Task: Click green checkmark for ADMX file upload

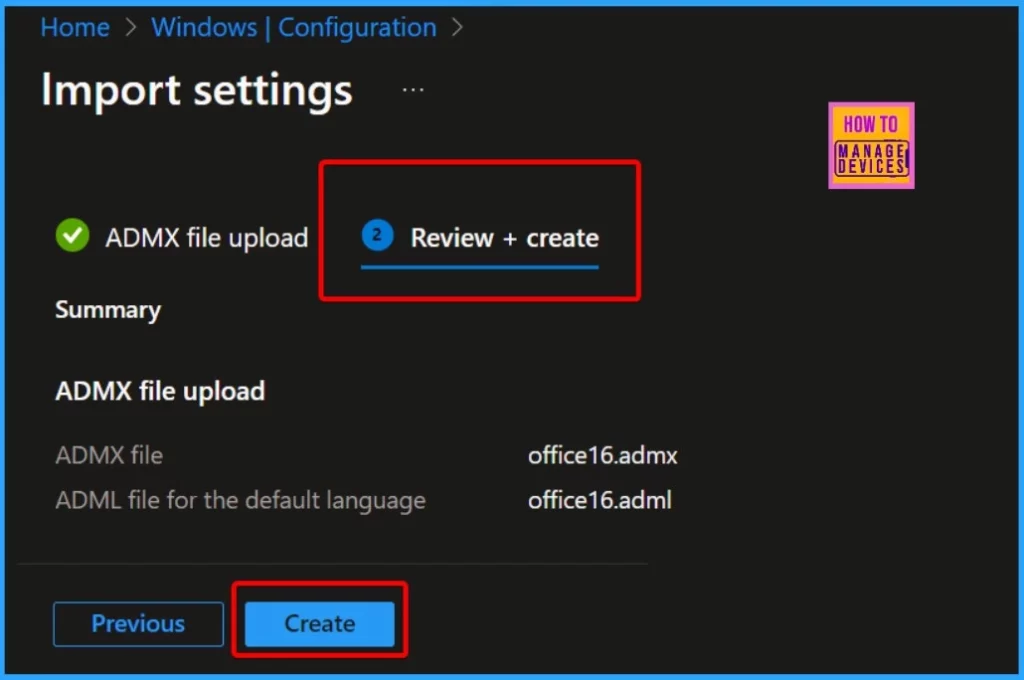Action: [x=72, y=235]
